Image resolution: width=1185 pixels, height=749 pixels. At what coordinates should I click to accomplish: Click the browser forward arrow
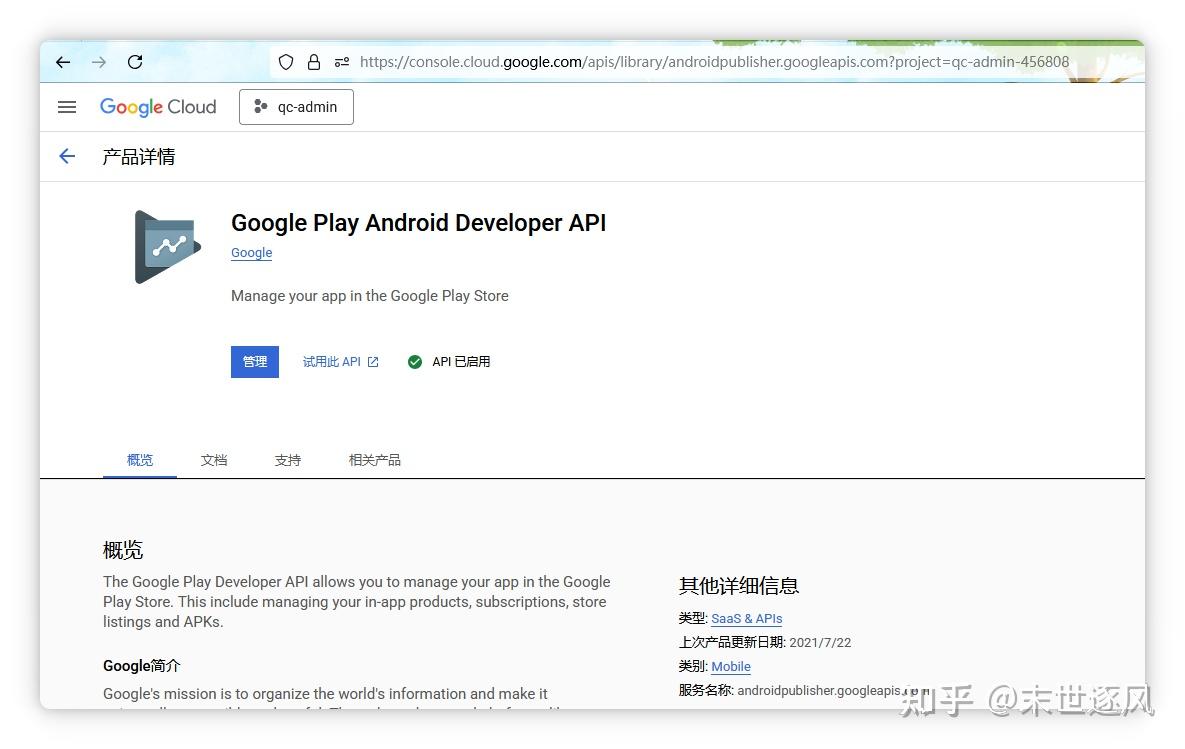98,61
